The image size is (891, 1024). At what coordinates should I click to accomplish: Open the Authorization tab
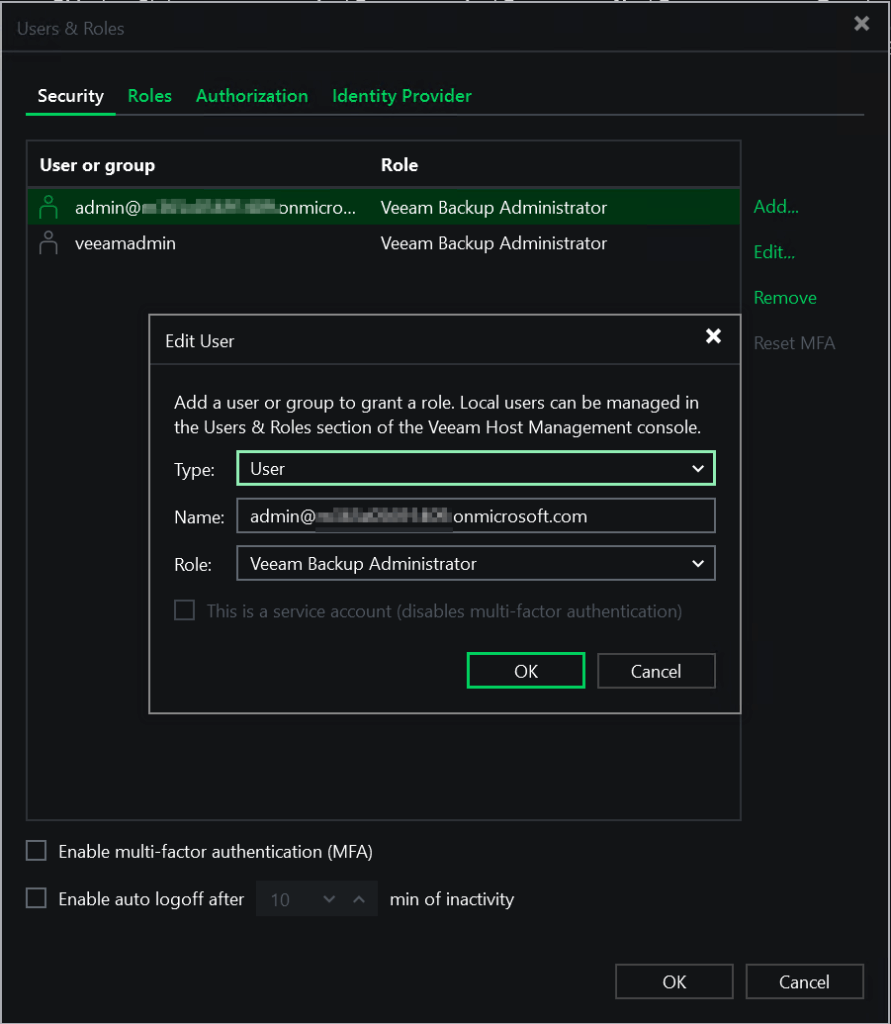click(252, 96)
